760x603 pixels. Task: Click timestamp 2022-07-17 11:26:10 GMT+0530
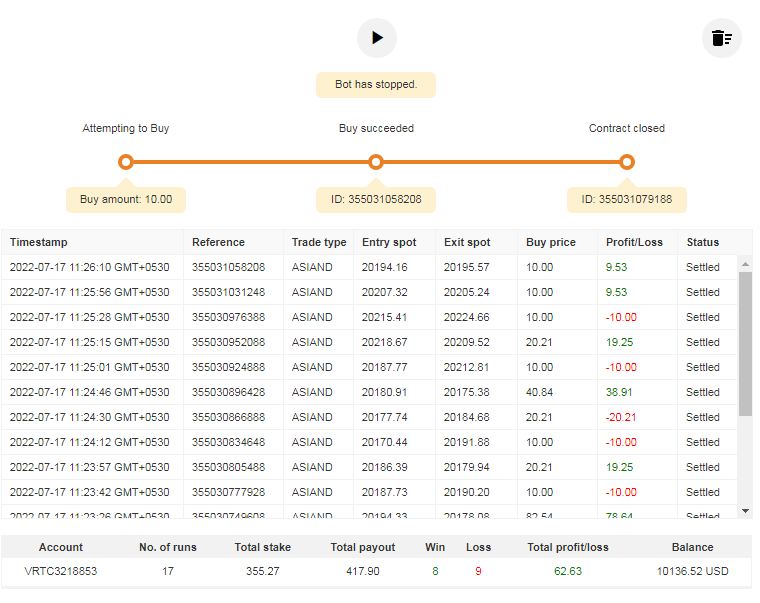90,267
